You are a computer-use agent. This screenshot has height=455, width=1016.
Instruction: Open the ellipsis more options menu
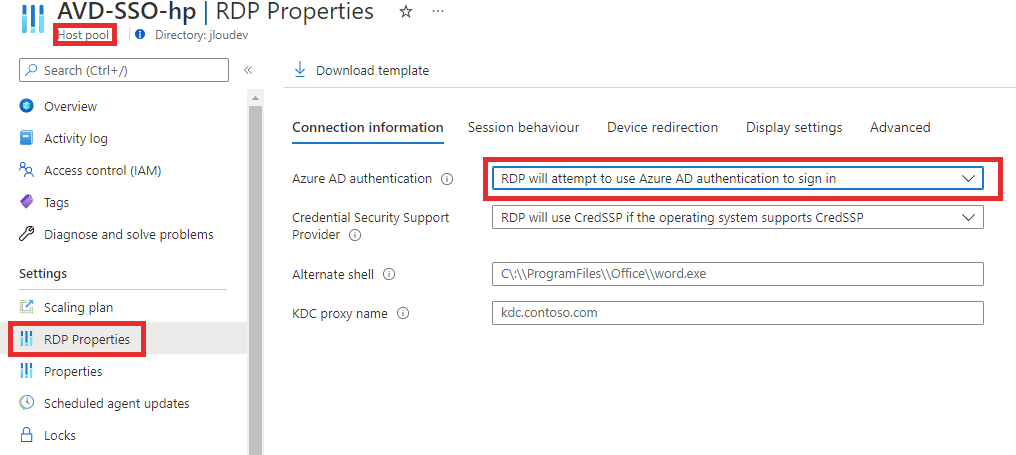(439, 12)
